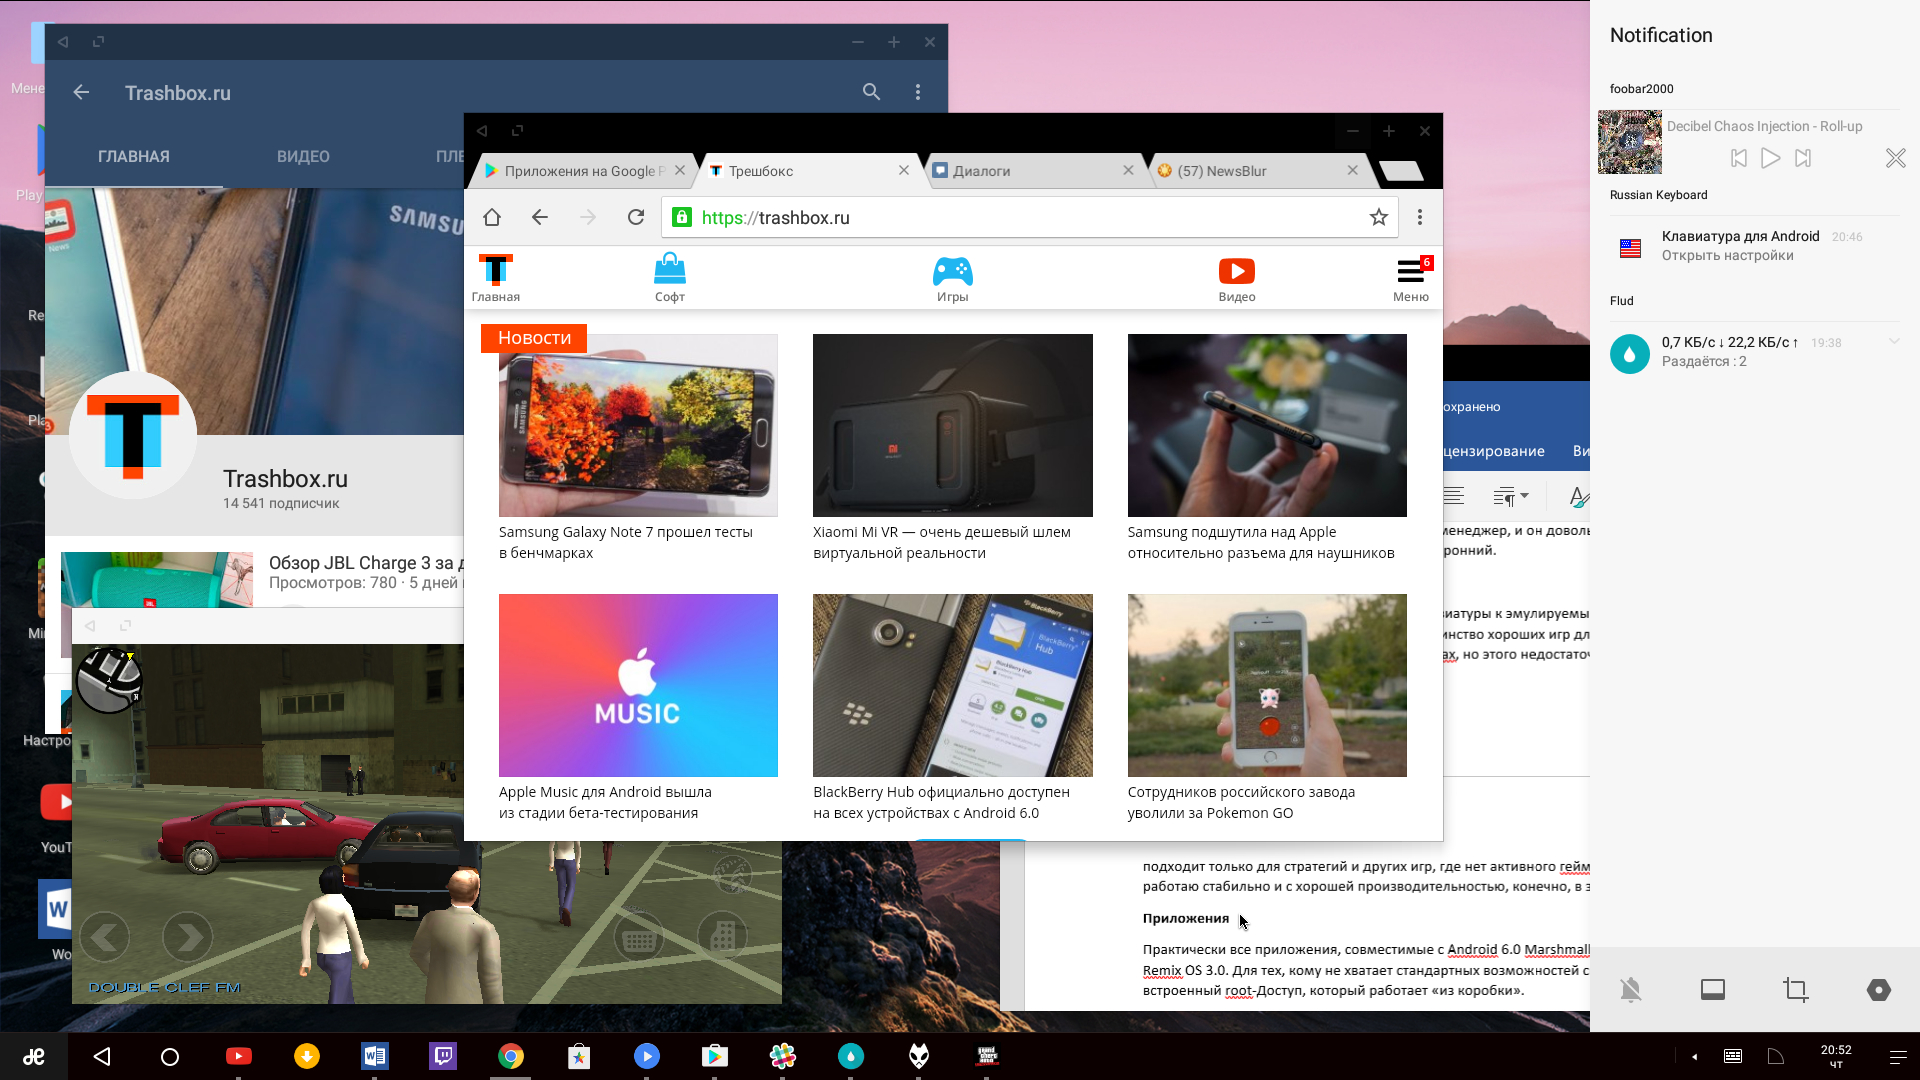The height and width of the screenshot is (1080, 1920).
Task: Open Flud torrent app in taskbar
Action: click(x=851, y=1056)
